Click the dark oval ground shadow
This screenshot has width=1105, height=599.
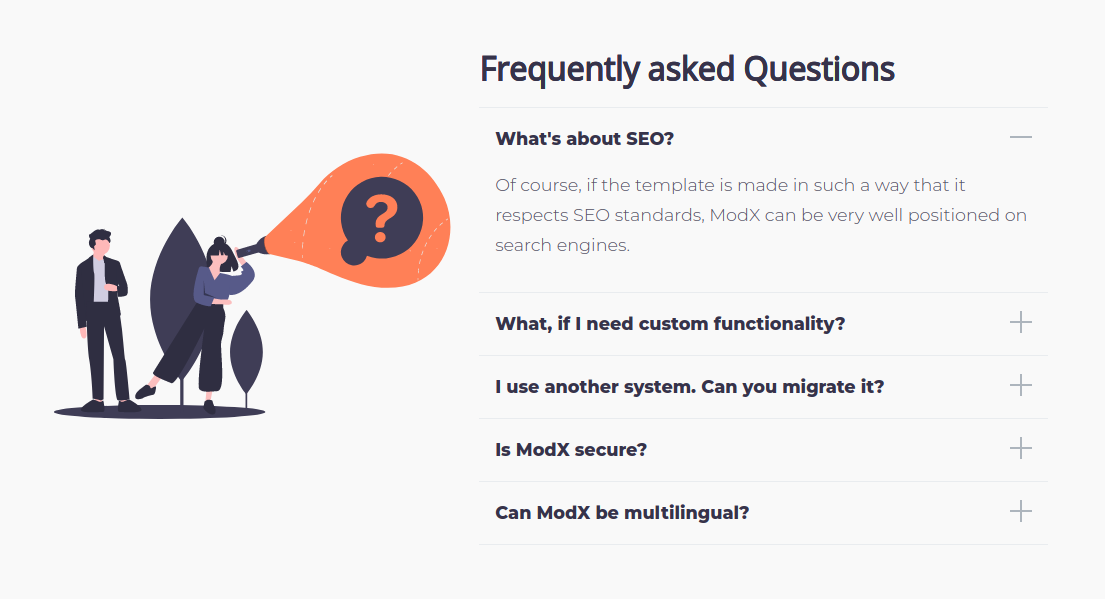coord(160,411)
